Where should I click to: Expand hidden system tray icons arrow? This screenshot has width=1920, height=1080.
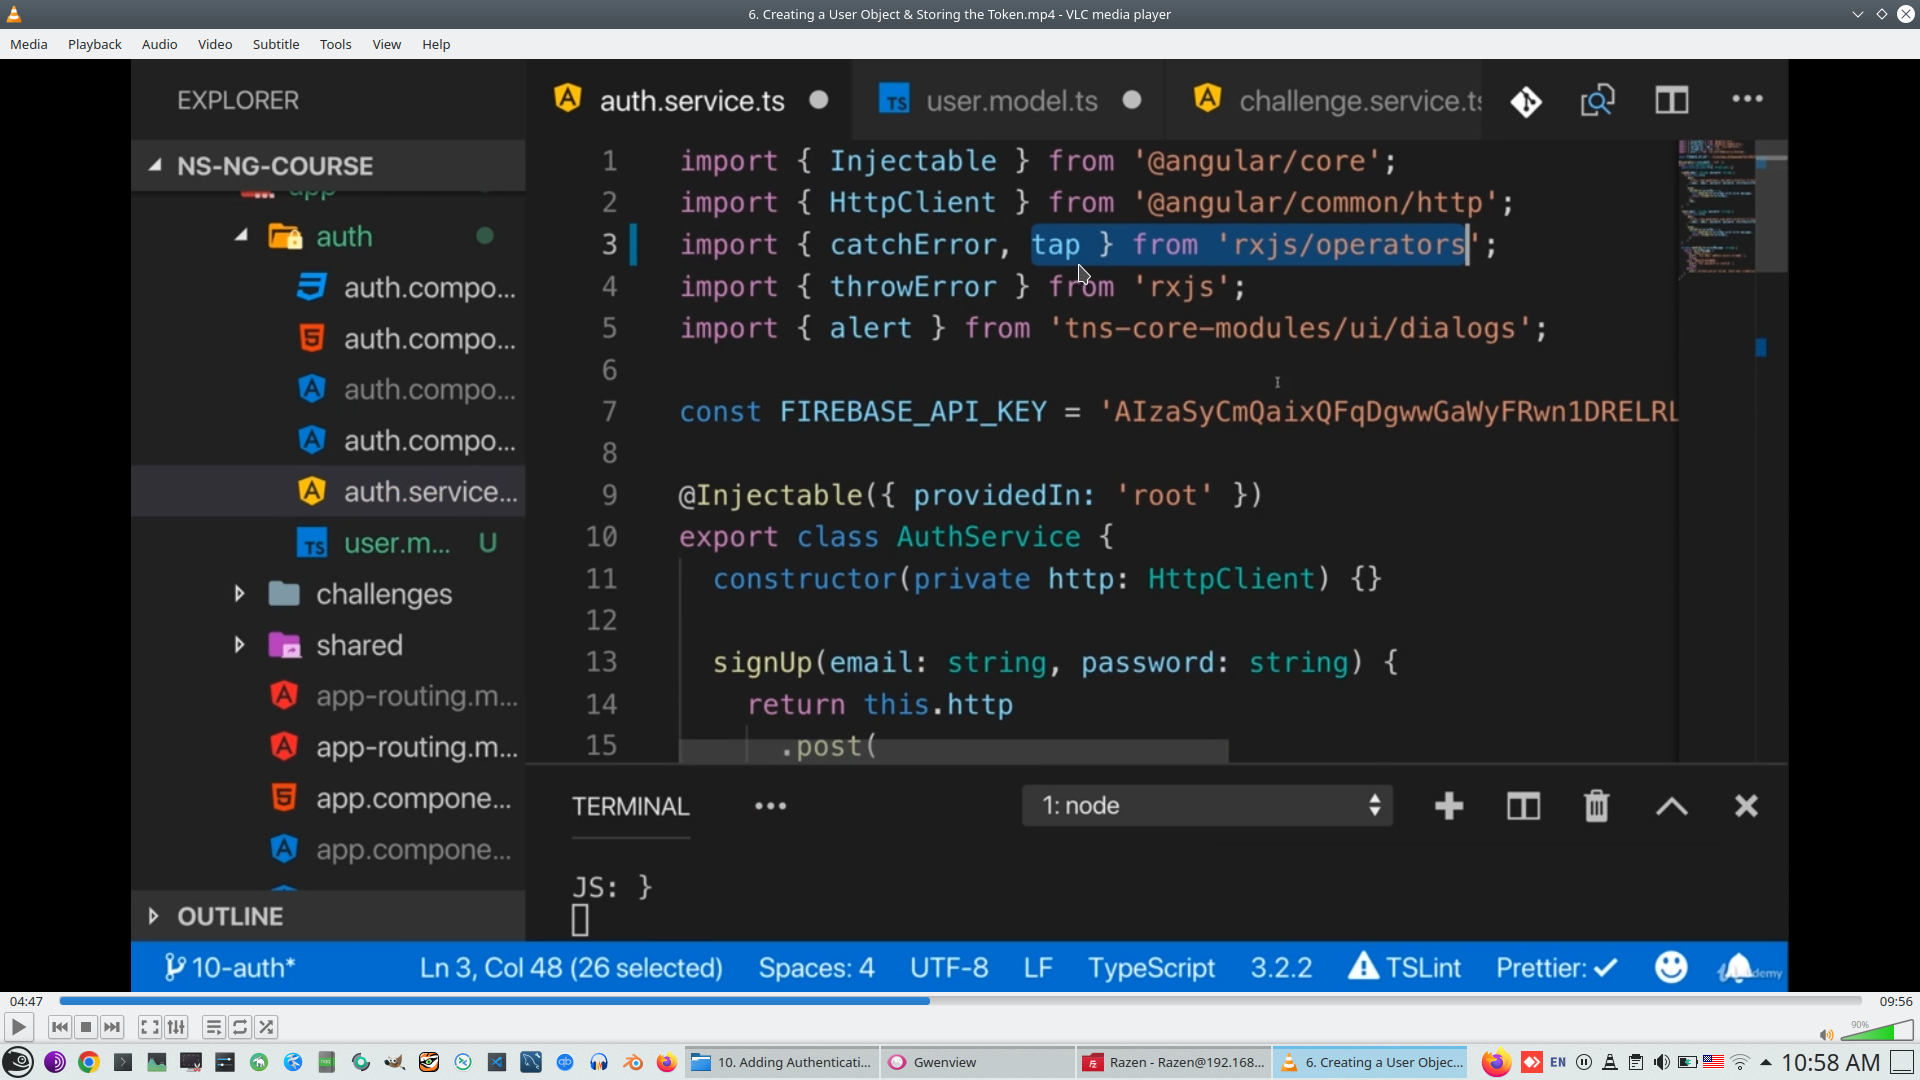tap(1766, 1062)
